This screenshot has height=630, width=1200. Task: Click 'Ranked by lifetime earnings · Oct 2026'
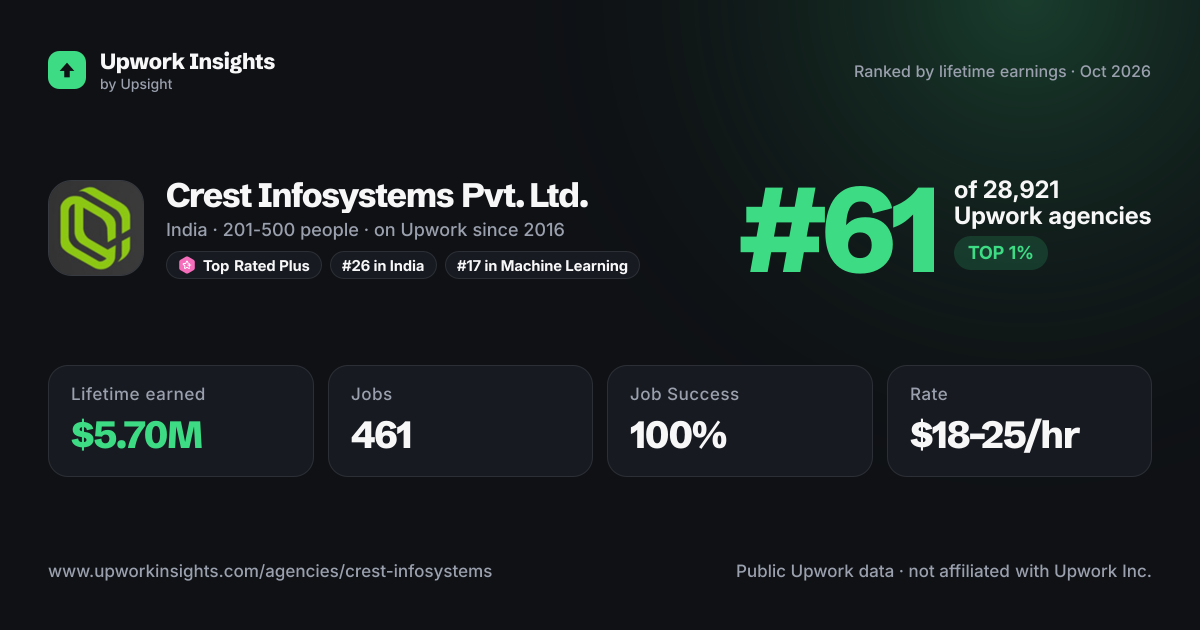[1002, 72]
